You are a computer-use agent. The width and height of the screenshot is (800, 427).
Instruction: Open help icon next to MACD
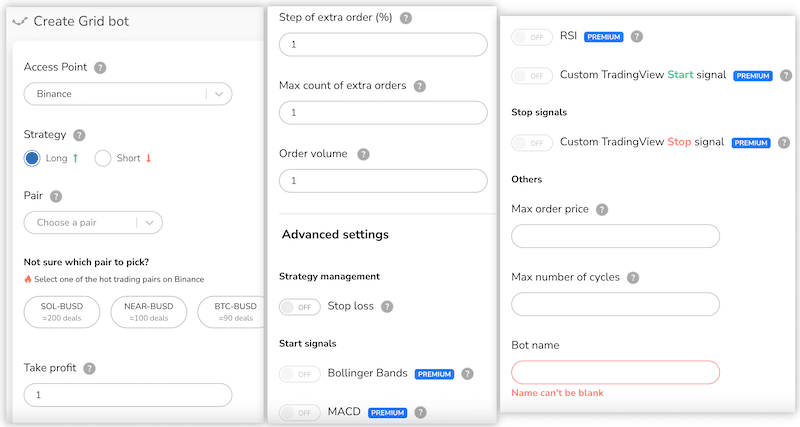pos(420,412)
